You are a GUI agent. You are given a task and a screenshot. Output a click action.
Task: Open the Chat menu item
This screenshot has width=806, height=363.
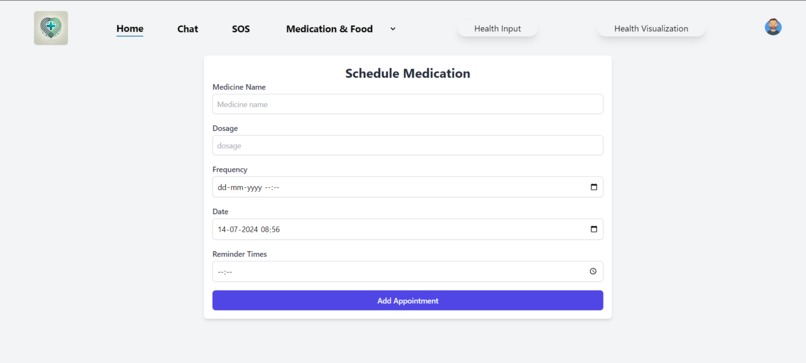(x=188, y=29)
